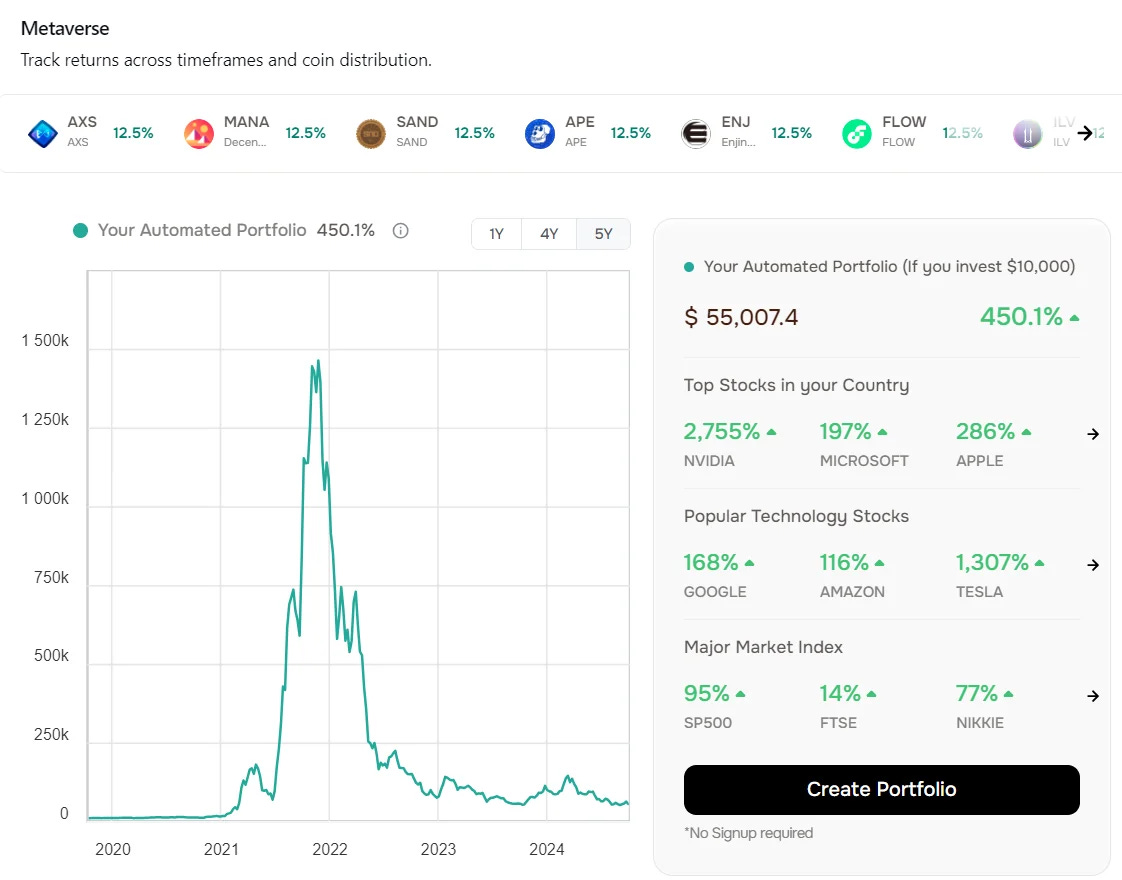Click the AXS coin logo icon

42,134
